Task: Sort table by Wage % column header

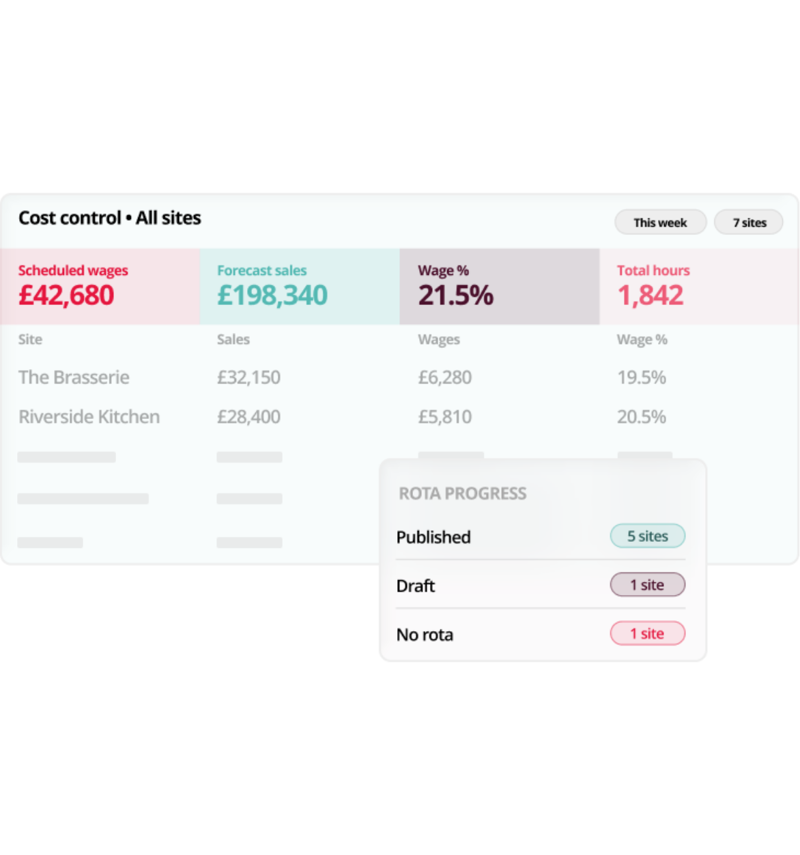Action: [642, 339]
